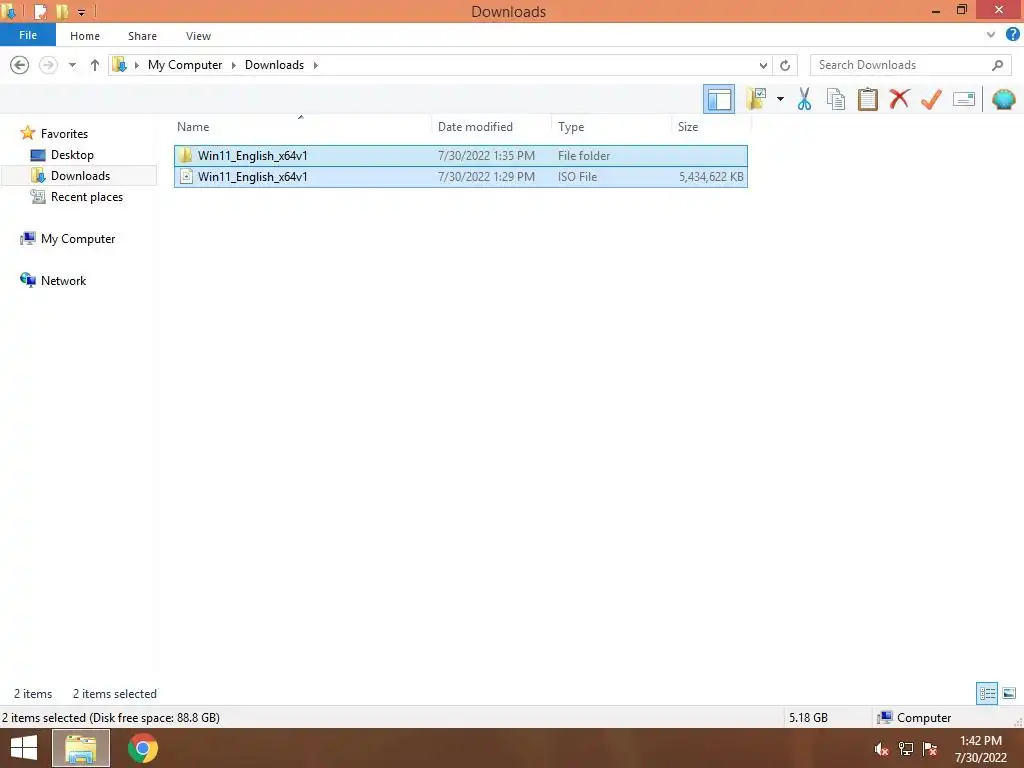Select Favorites in navigation pane
This screenshot has width=1024, height=768.
click(64, 133)
